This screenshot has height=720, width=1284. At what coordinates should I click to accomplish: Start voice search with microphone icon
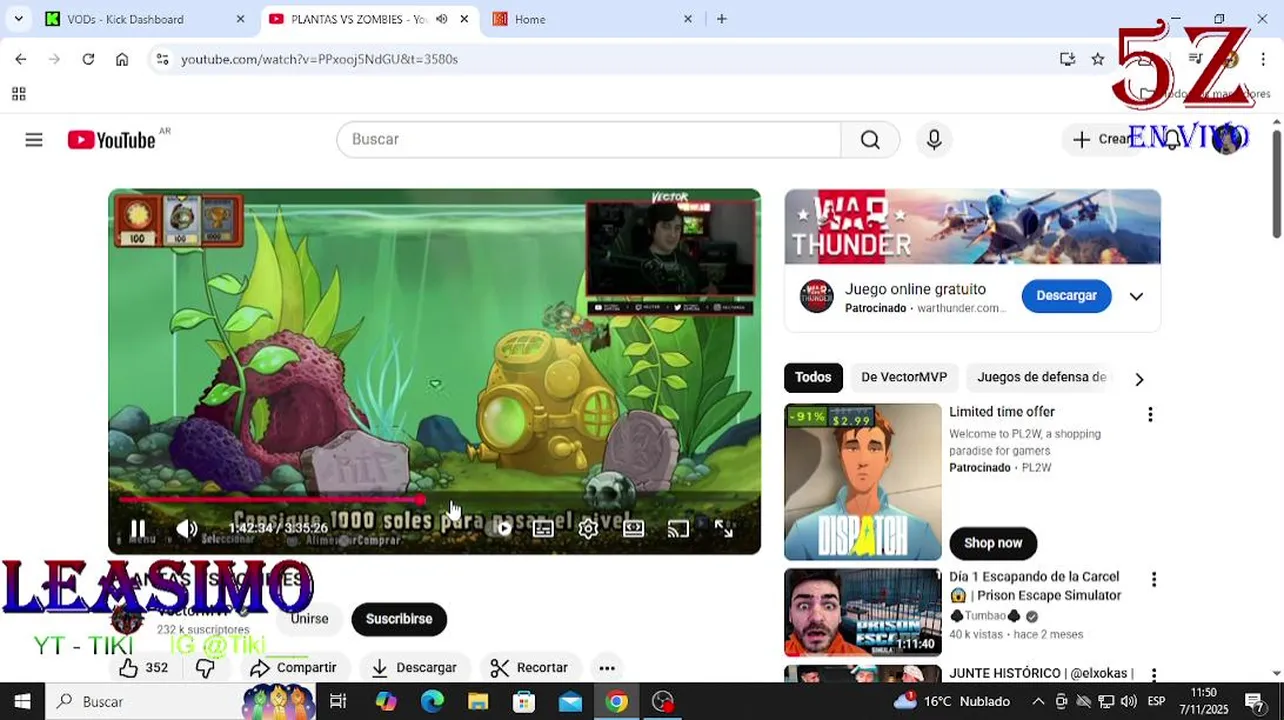[934, 139]
